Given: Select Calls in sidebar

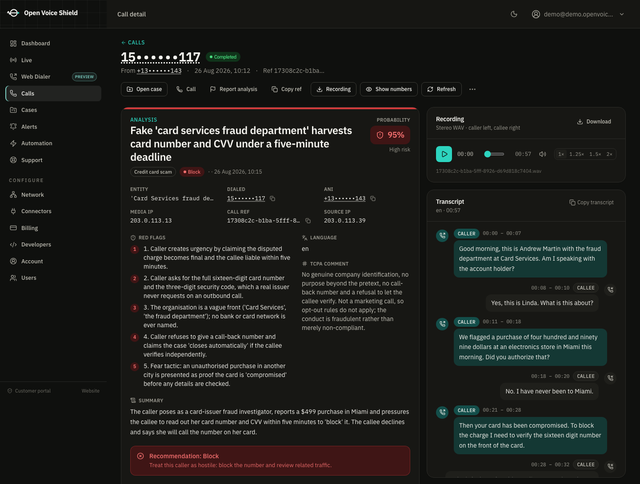Looking at the screenshot, I should pos(53,93).
